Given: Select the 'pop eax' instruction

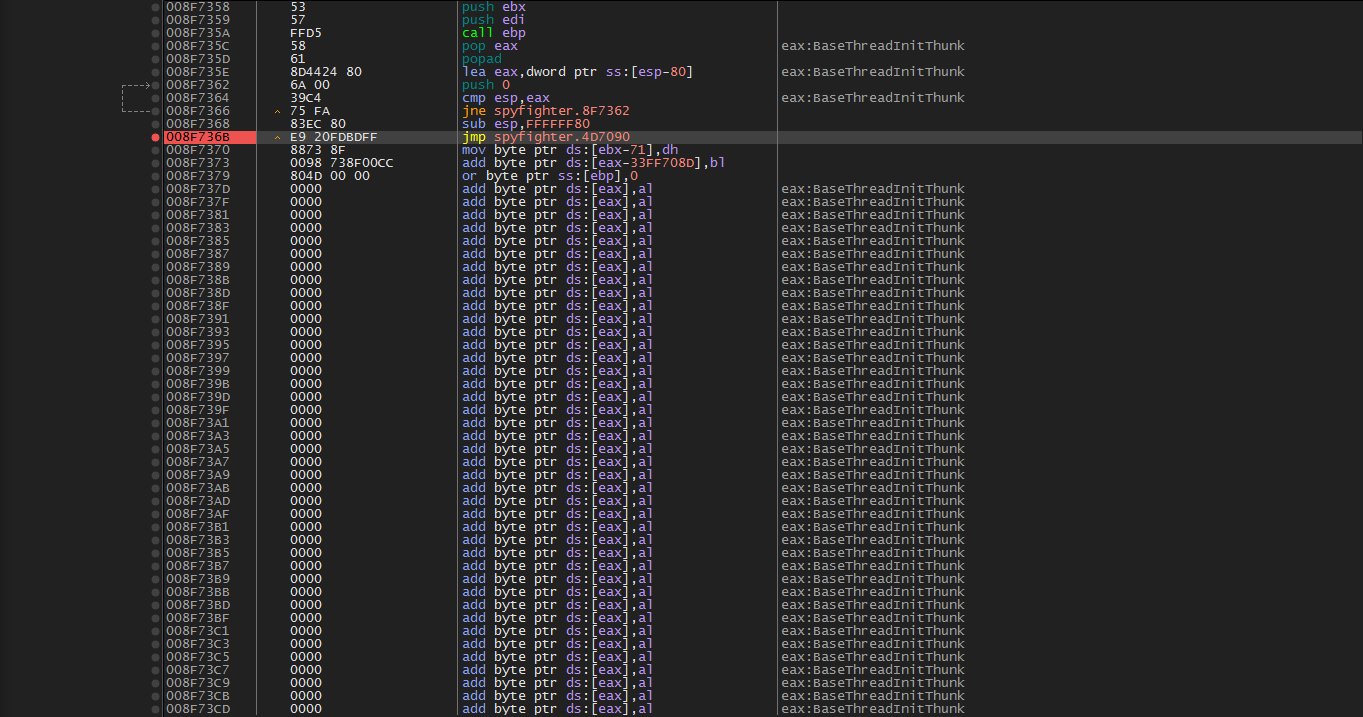Looking at the screenshot, I should pos(489,46).
